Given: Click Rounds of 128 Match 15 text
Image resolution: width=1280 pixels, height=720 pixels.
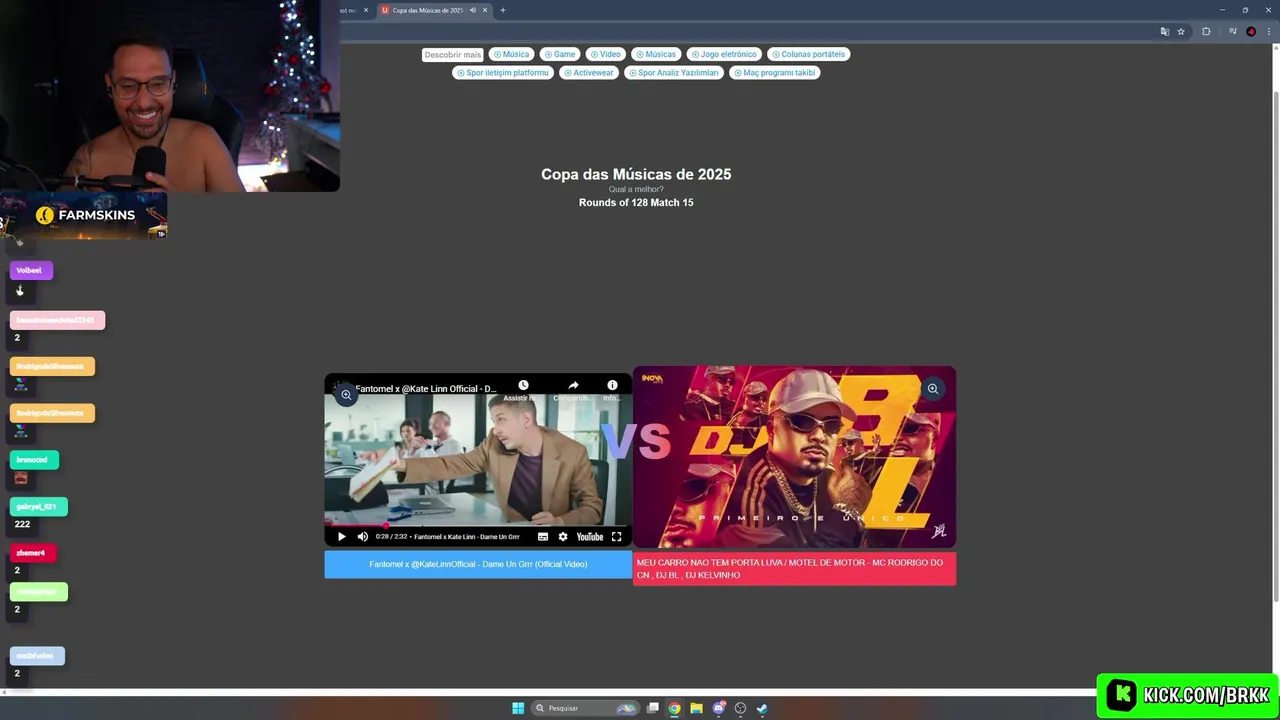Looking at the screenshot, I should point(636,202).
